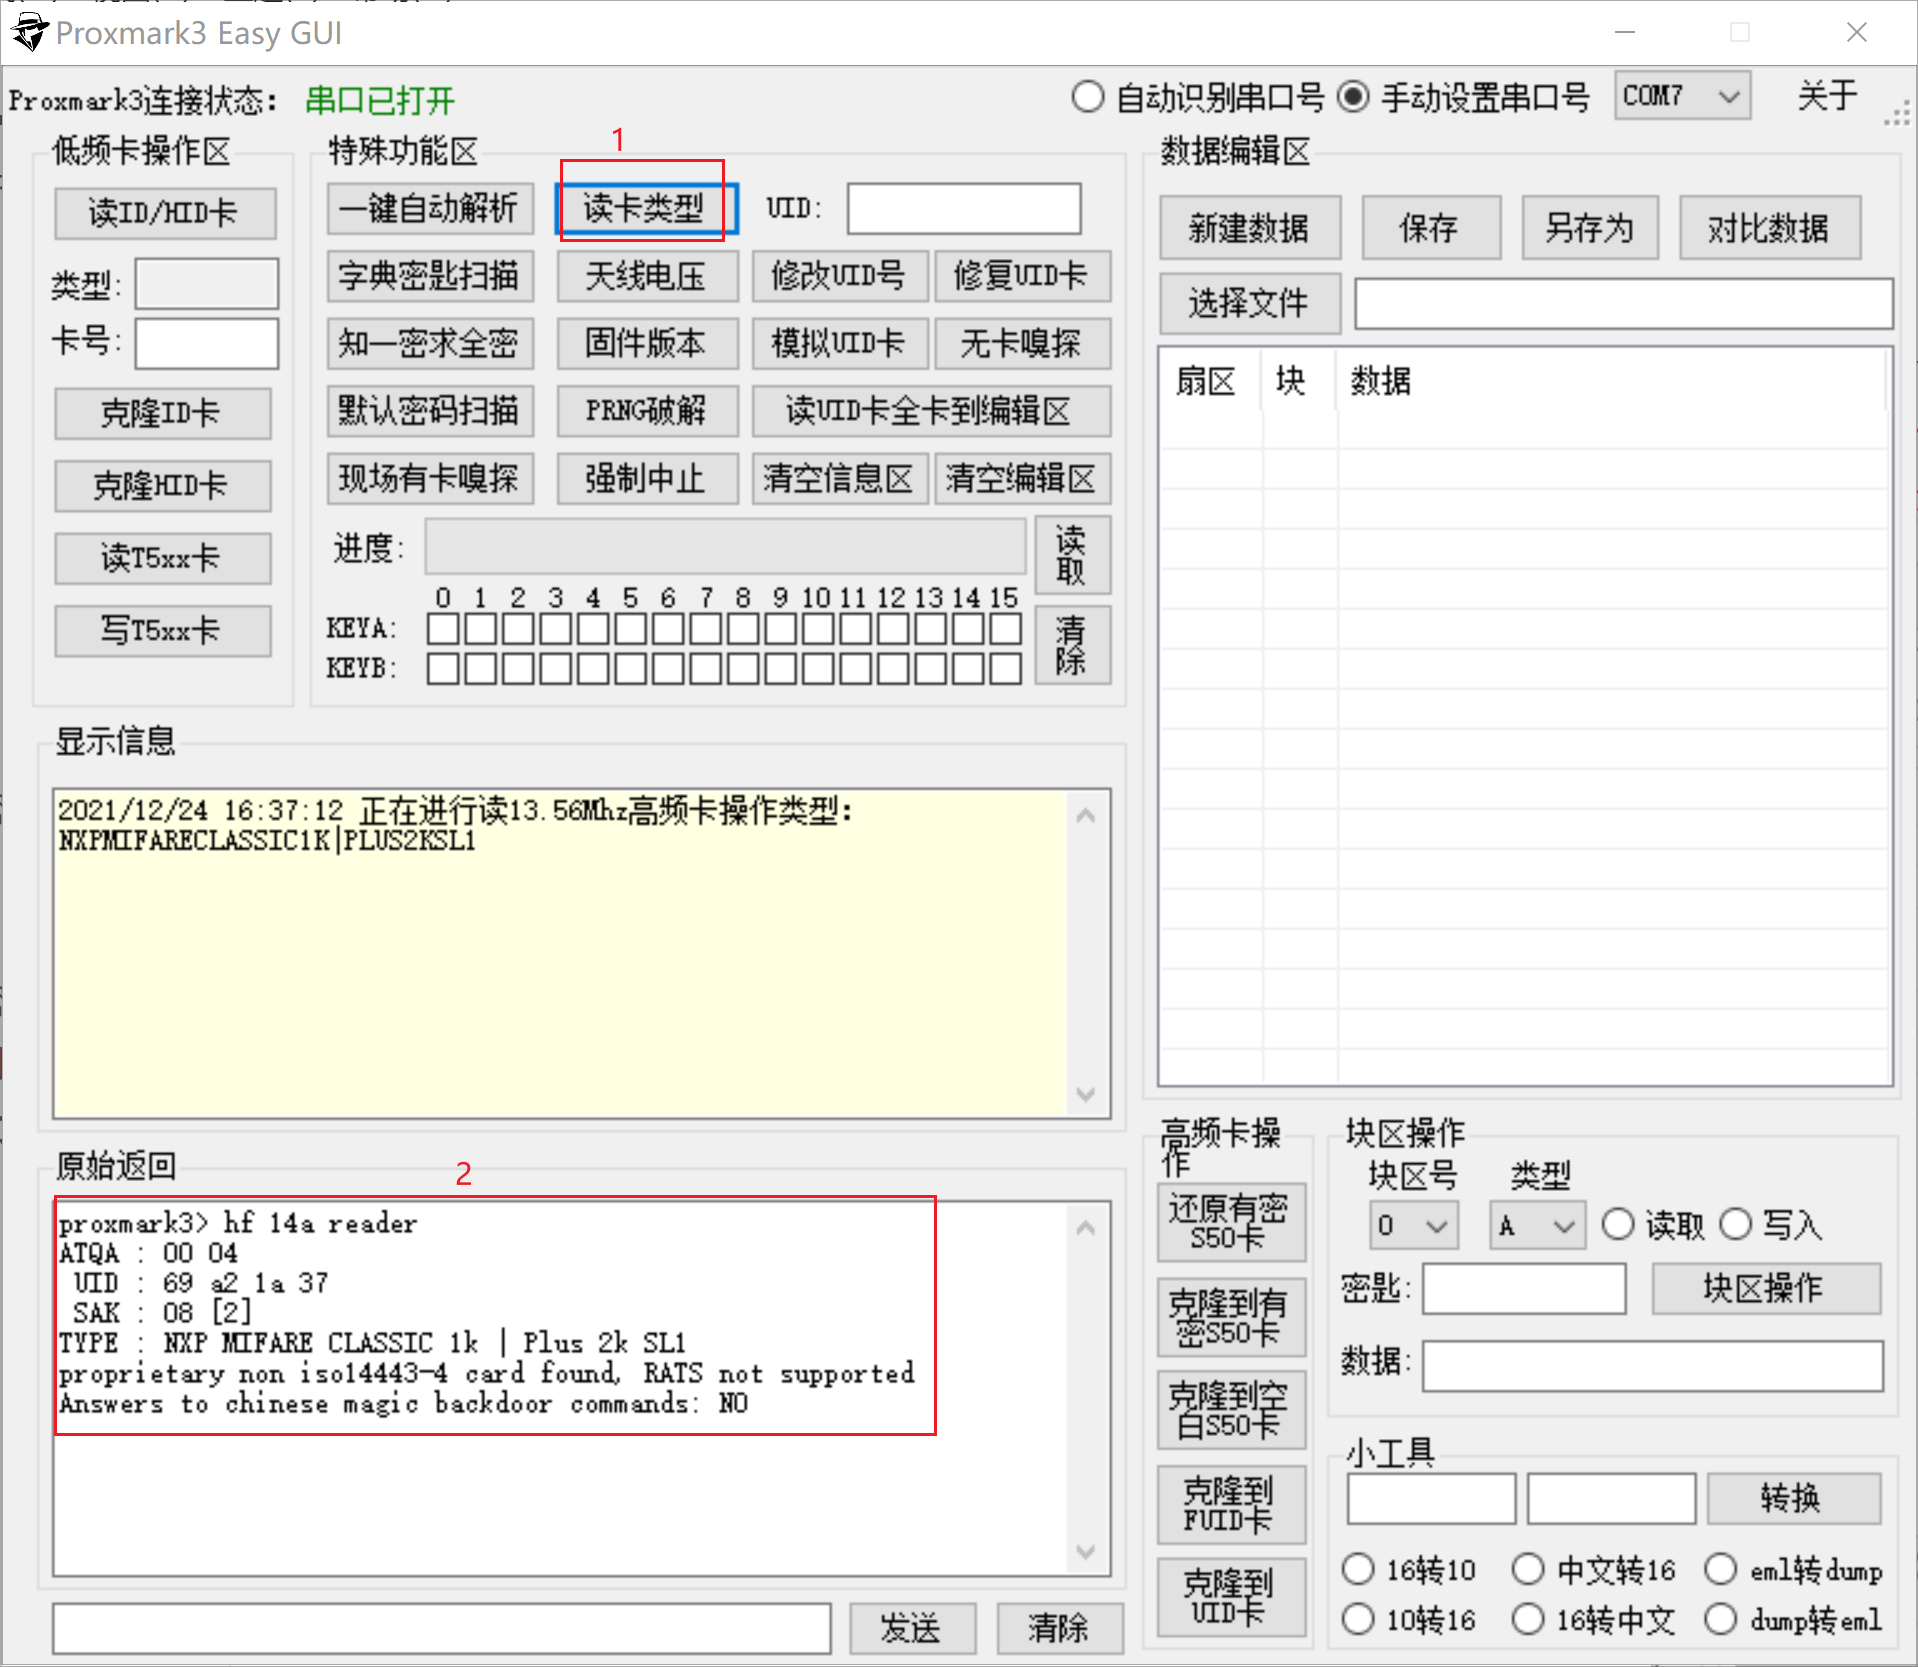
Task: Click the 一键自动解析 button
Action: [430, 209]
